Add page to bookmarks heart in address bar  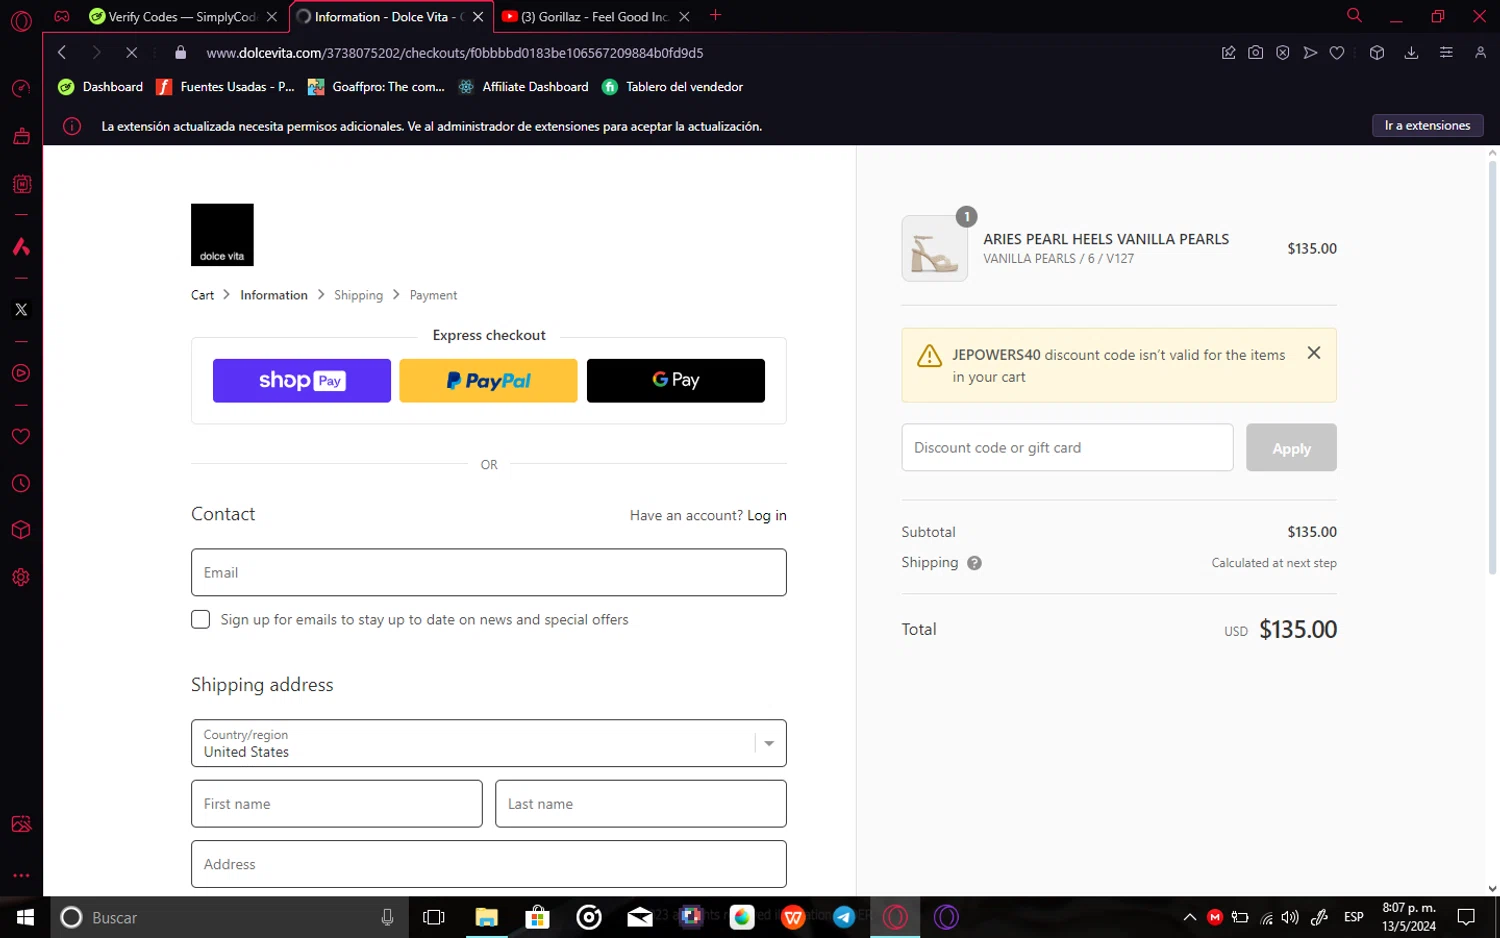point(1337,52)
